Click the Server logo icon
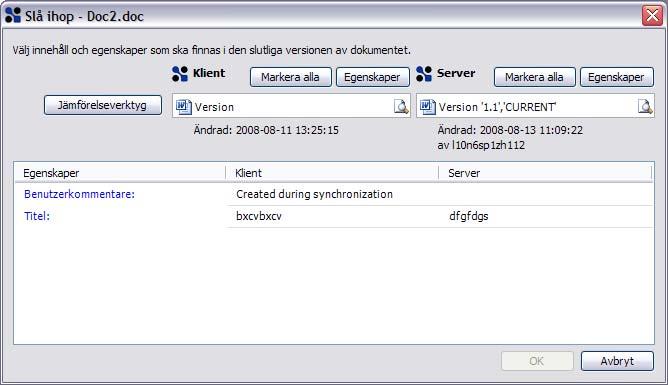Screen dimensions: 668x385 [424, 74]
